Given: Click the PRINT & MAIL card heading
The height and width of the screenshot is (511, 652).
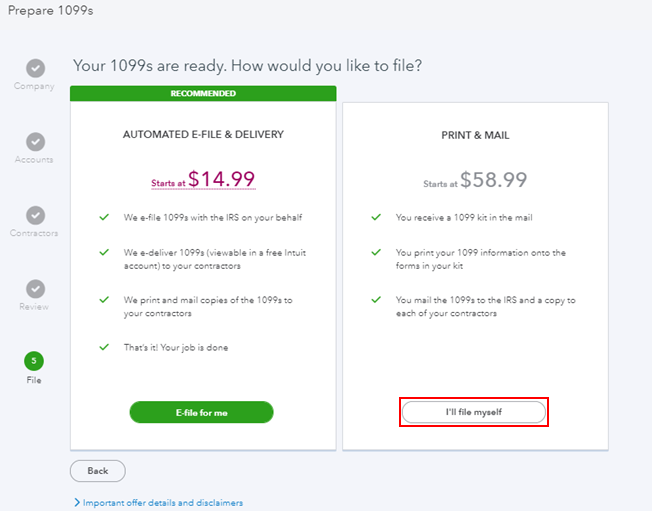Looking at the screenshot, I should (x=475, y=135).
